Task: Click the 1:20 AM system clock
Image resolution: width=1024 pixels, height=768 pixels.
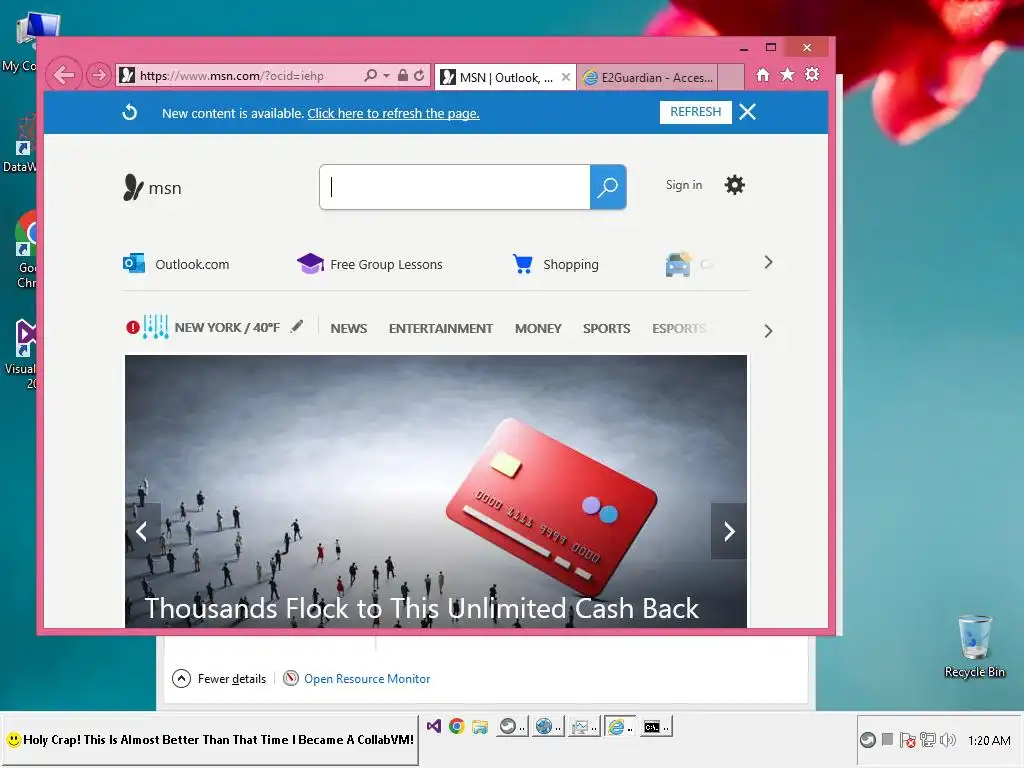Action: point(989,741)
